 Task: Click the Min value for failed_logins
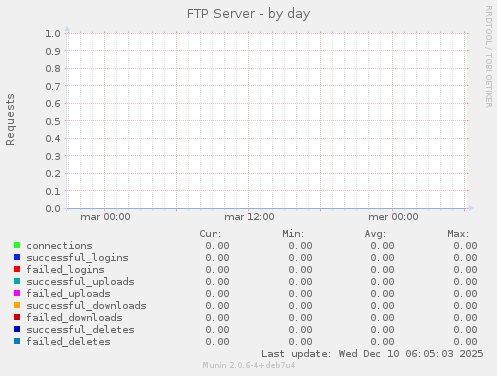click(300, 270)
